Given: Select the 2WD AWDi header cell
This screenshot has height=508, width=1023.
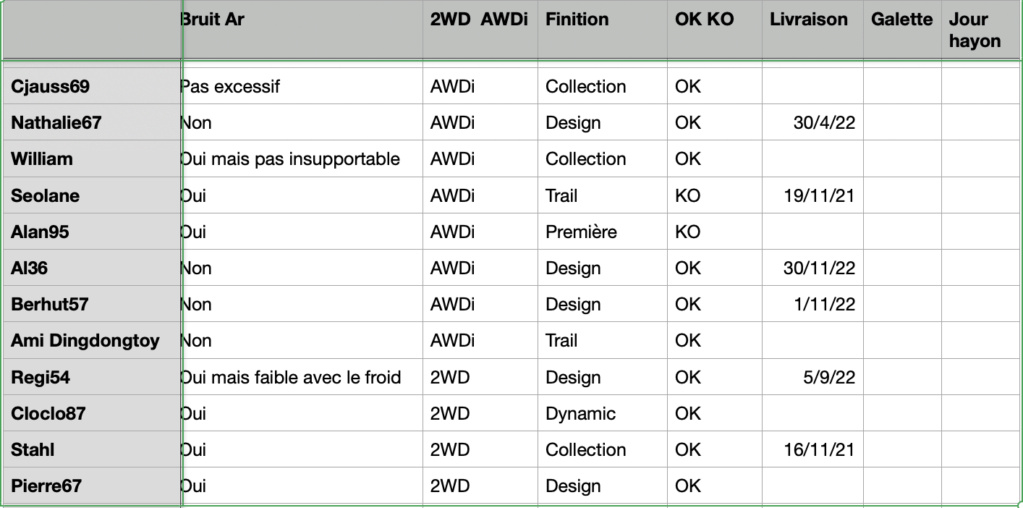Looking at the screenshot, I should 480,31.
